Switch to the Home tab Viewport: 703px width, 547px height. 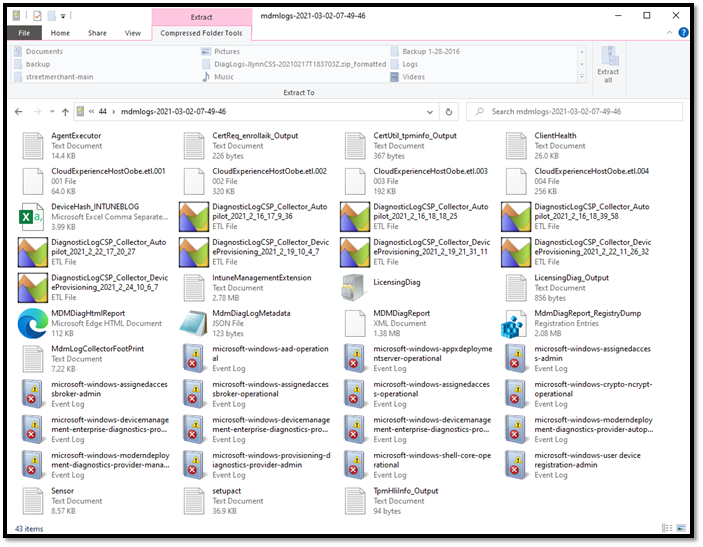click(60, 33)
